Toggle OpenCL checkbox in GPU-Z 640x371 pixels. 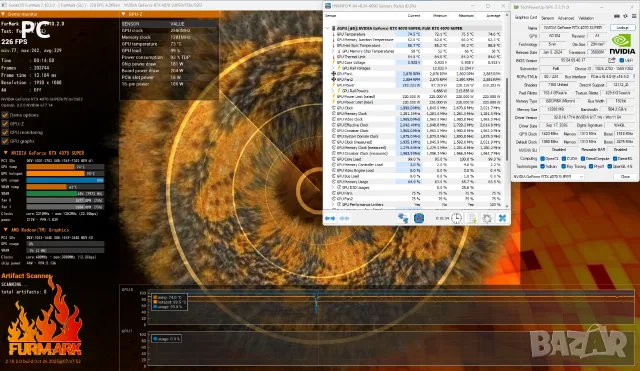pyautogui.click(x=542, y=158)
